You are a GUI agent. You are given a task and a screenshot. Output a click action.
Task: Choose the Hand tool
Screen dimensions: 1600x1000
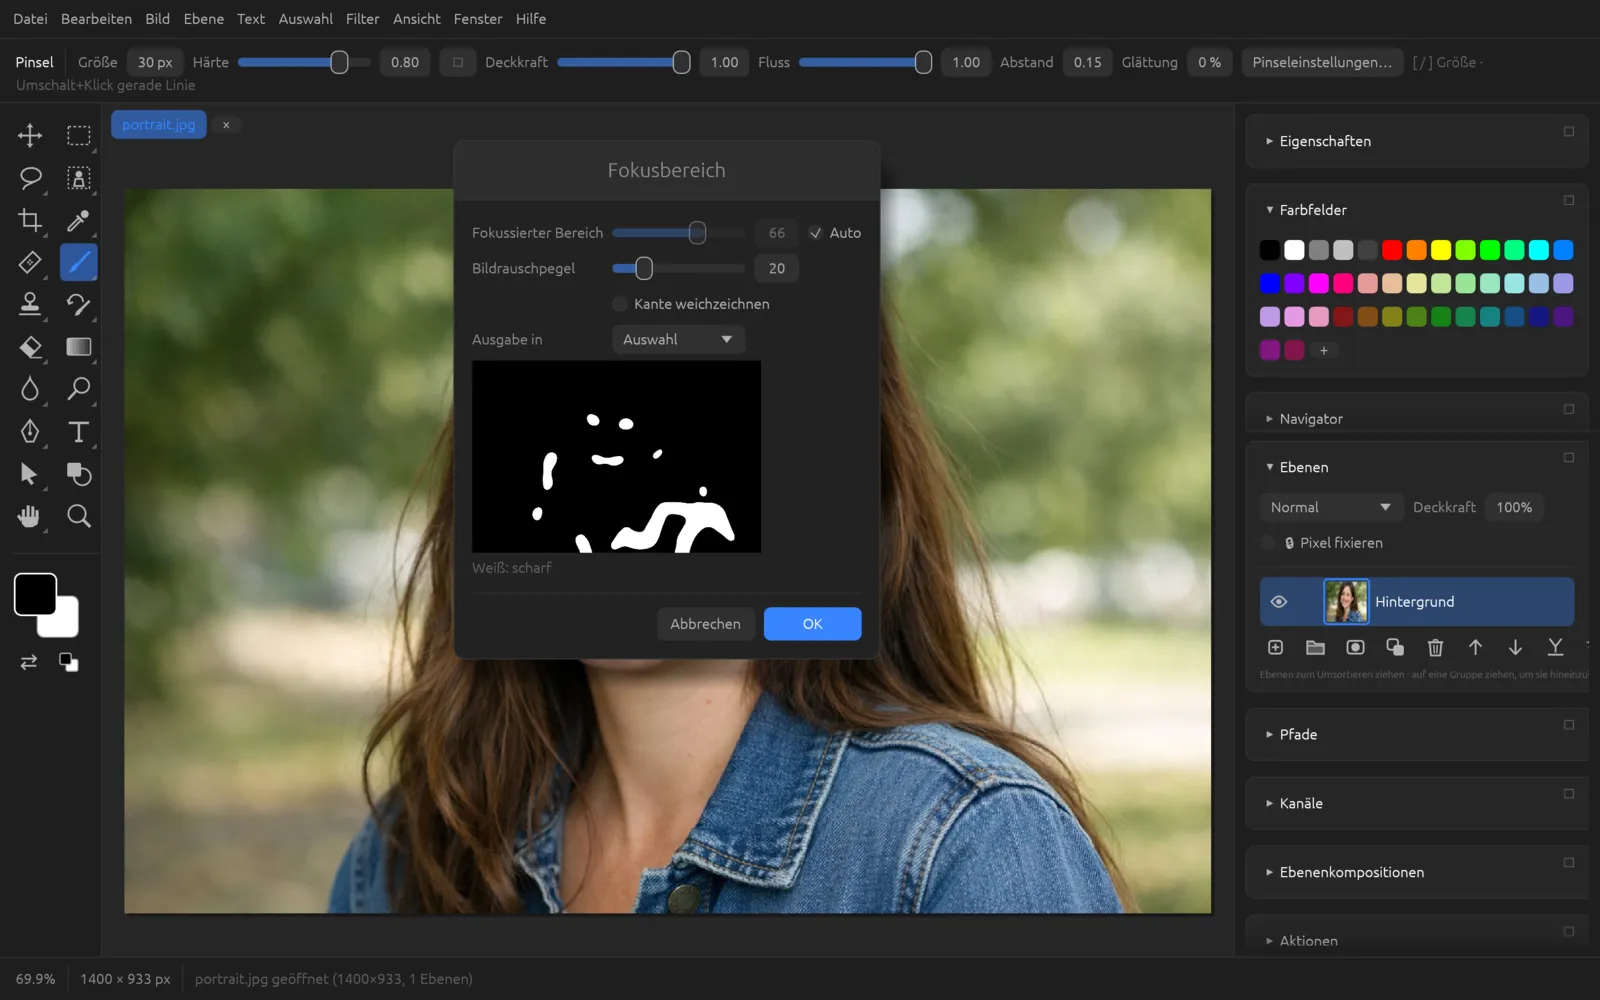point(30,516)
